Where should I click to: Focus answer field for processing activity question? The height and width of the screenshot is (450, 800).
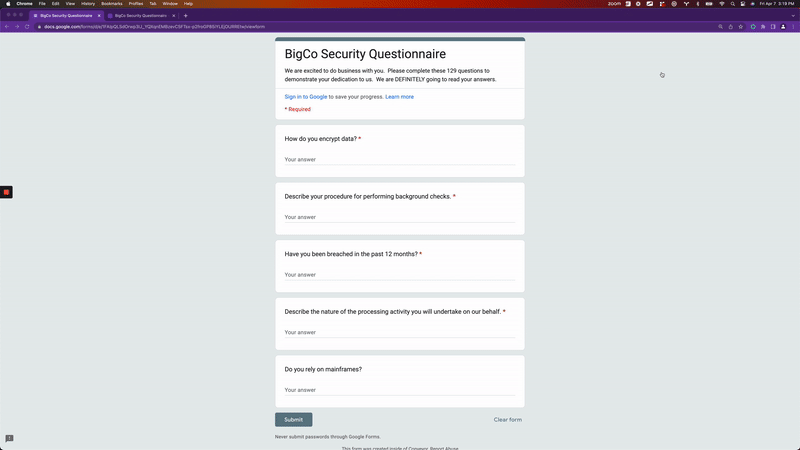(399, 333)
